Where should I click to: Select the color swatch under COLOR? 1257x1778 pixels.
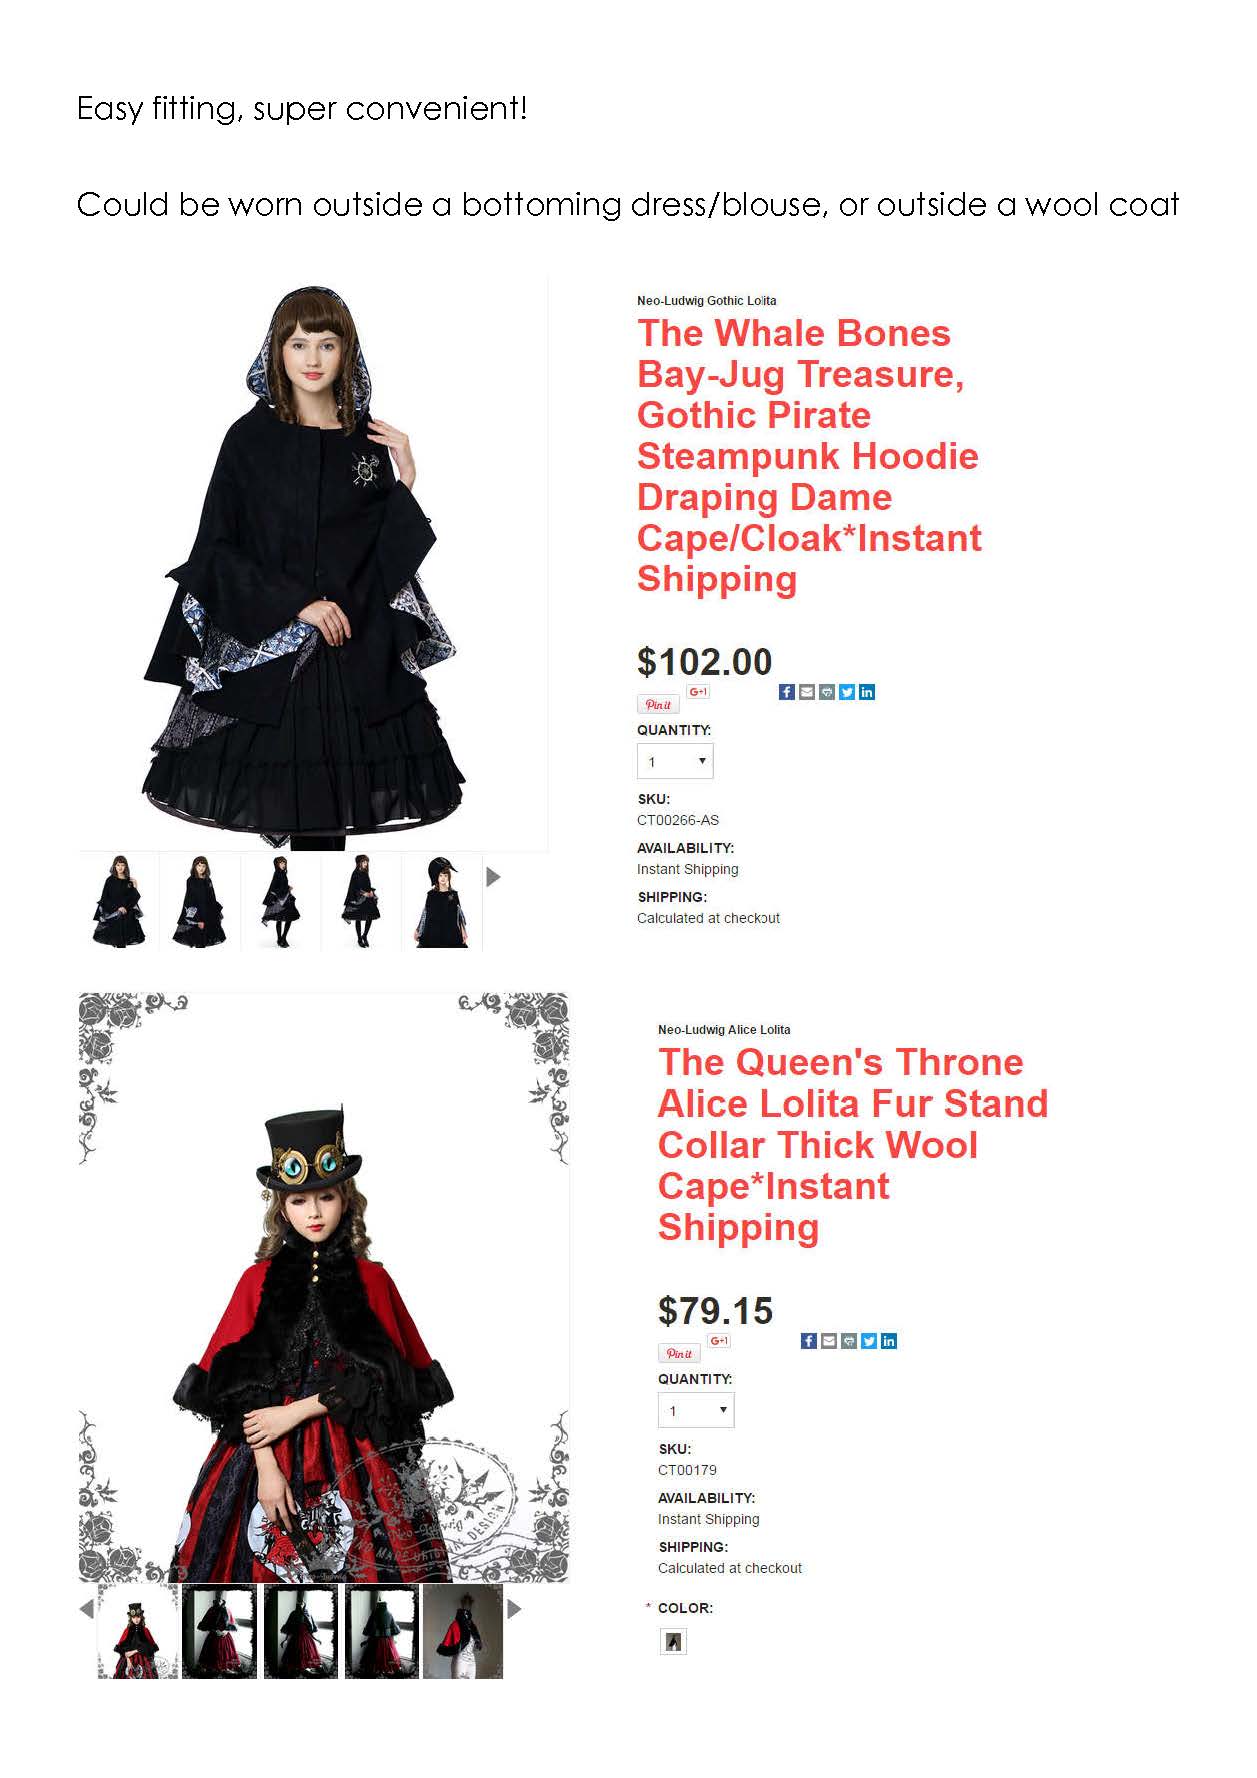(673, 1641)
